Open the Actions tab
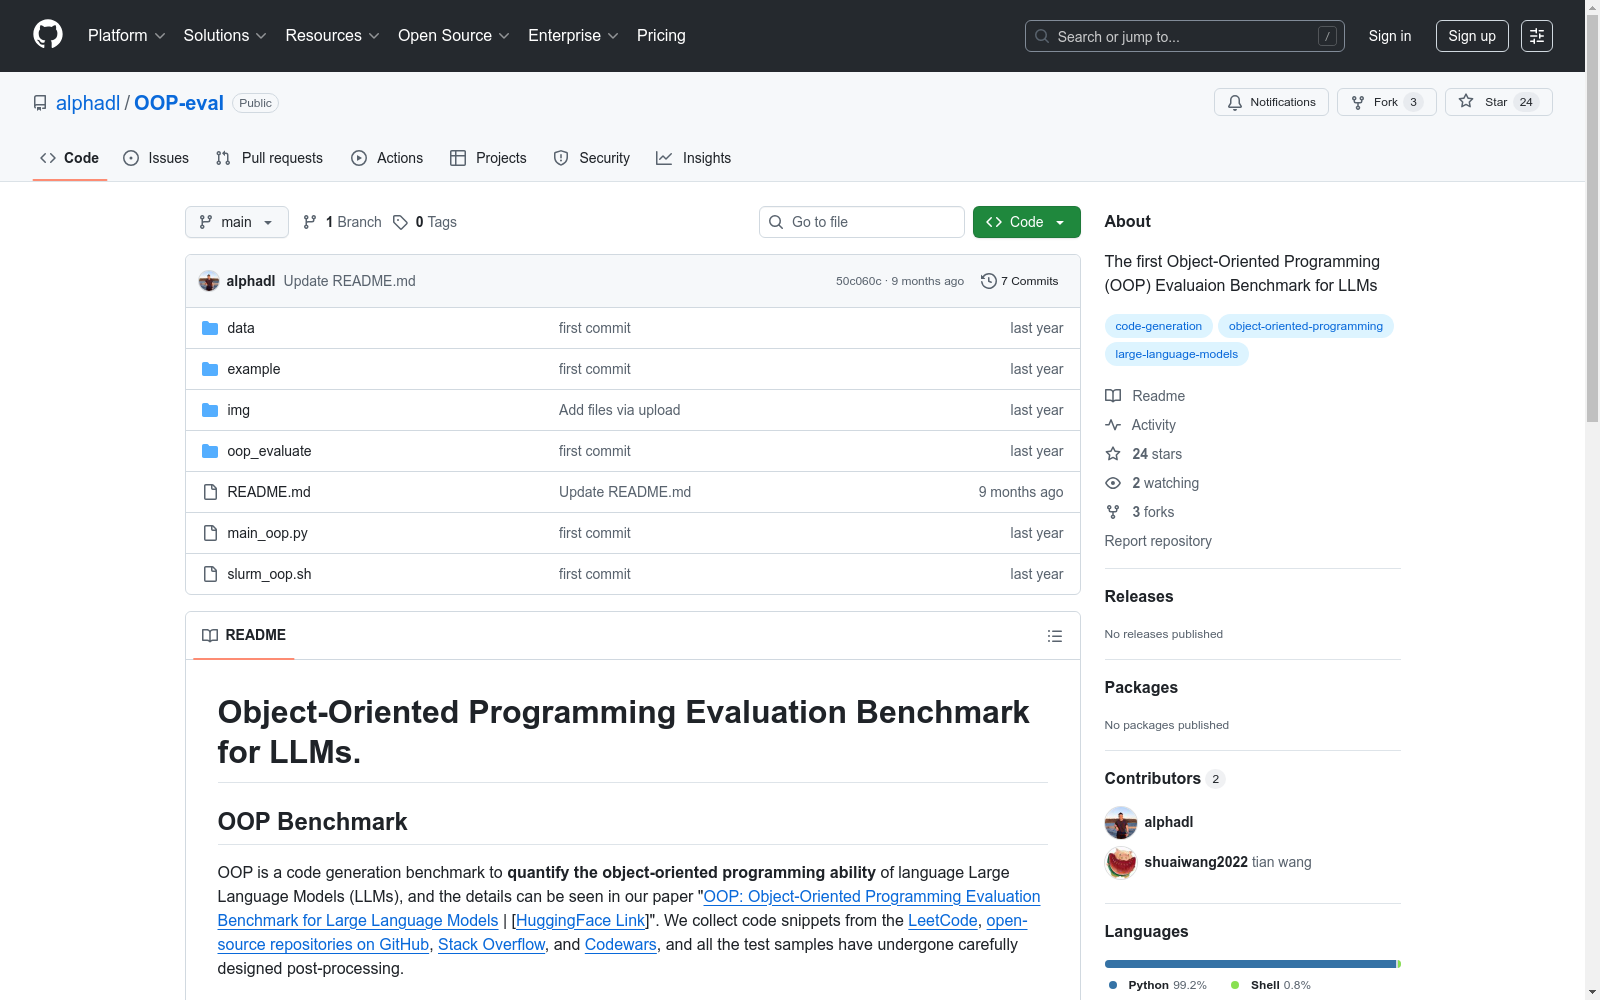Screen dimensions: 1600x1000 tap(387, 158)
